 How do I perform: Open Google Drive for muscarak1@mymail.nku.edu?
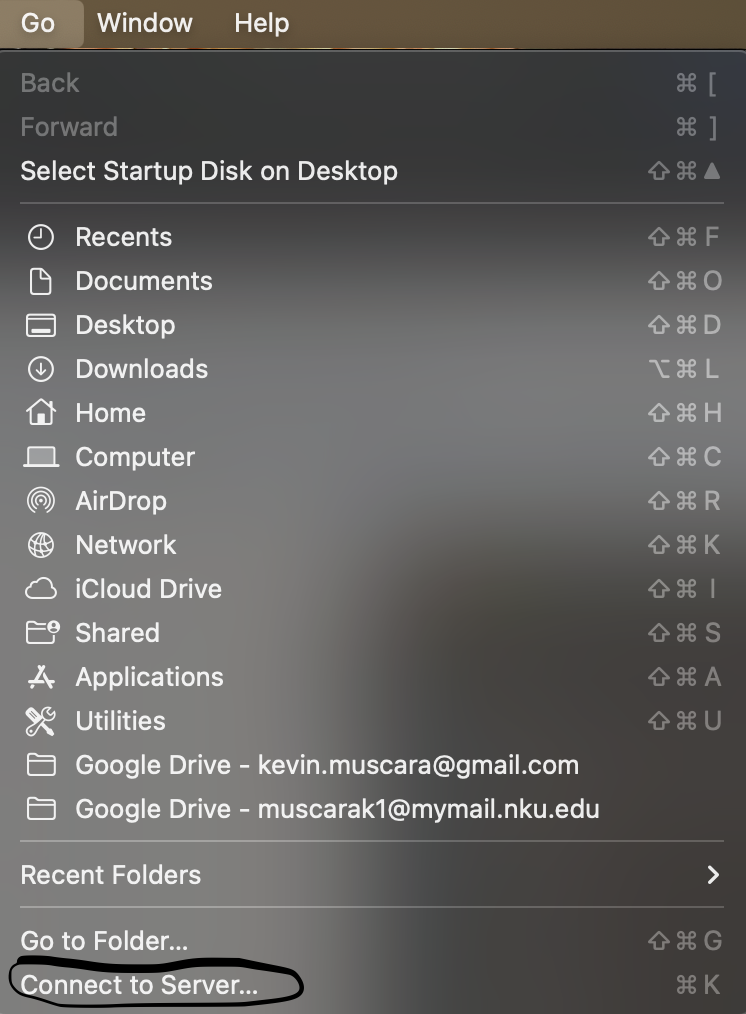[337, 809]
